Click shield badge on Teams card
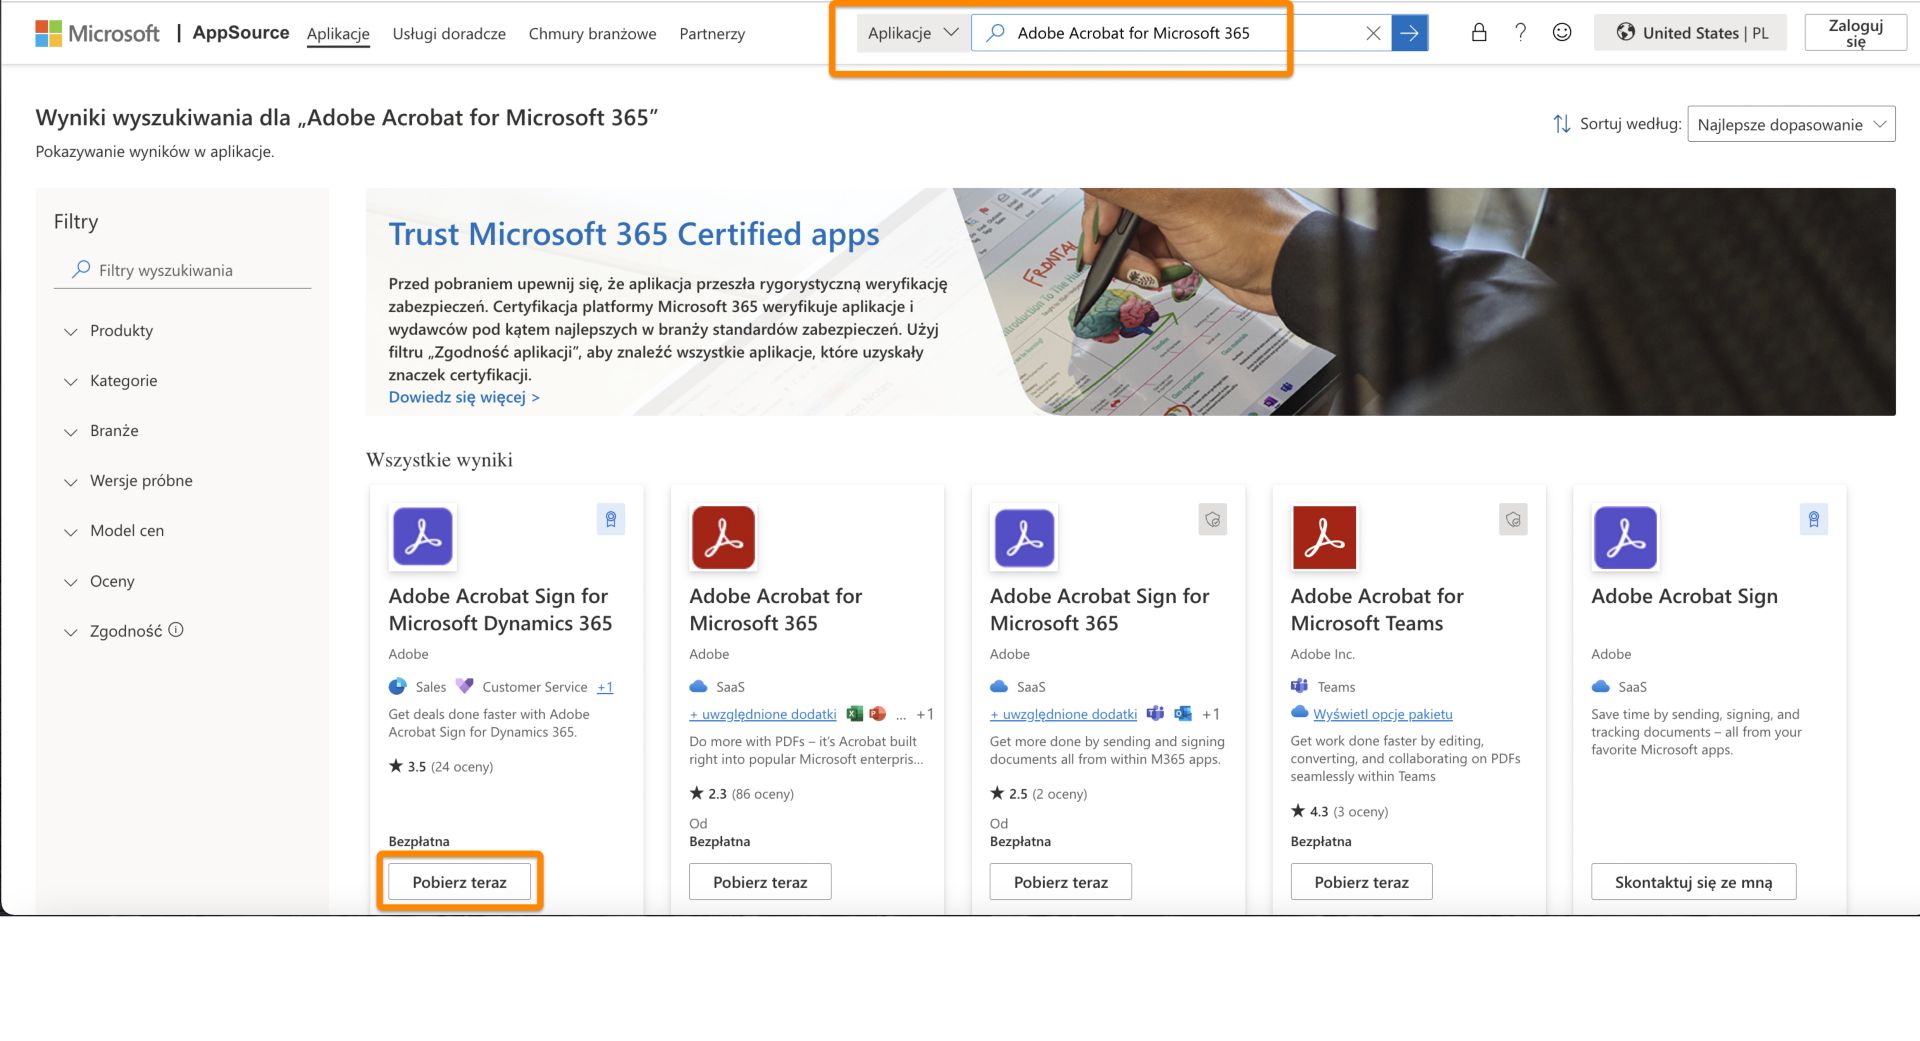The image size is (1920, 1041). [1513, 519]
